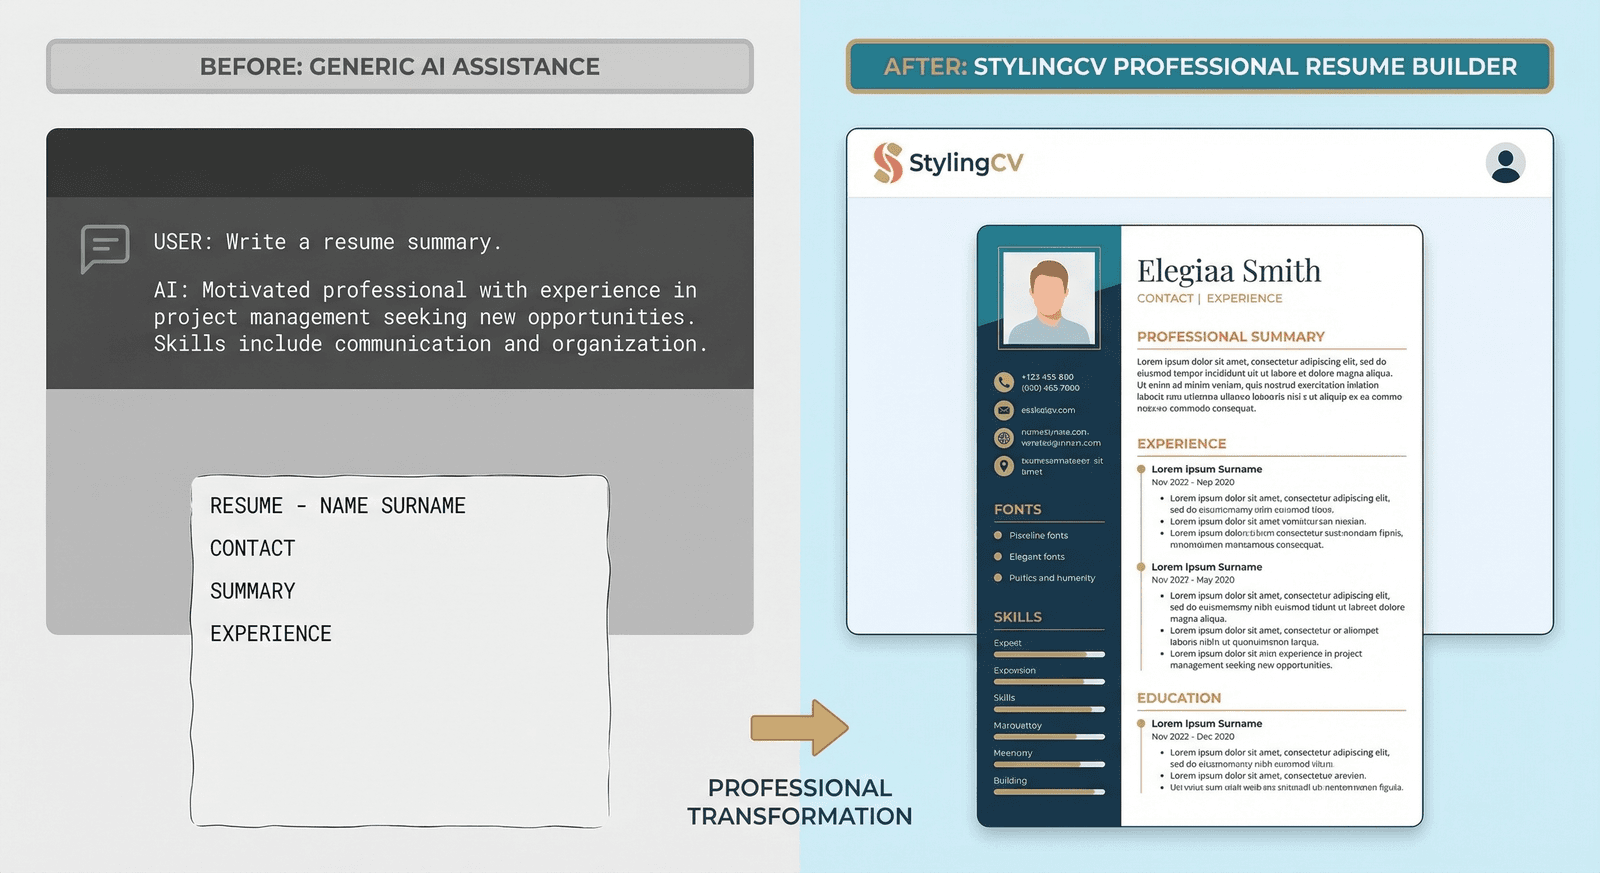Click the +123 455 800 phone number
Viewport: 1600px width, 873px height.
[x=1047, y=377]
